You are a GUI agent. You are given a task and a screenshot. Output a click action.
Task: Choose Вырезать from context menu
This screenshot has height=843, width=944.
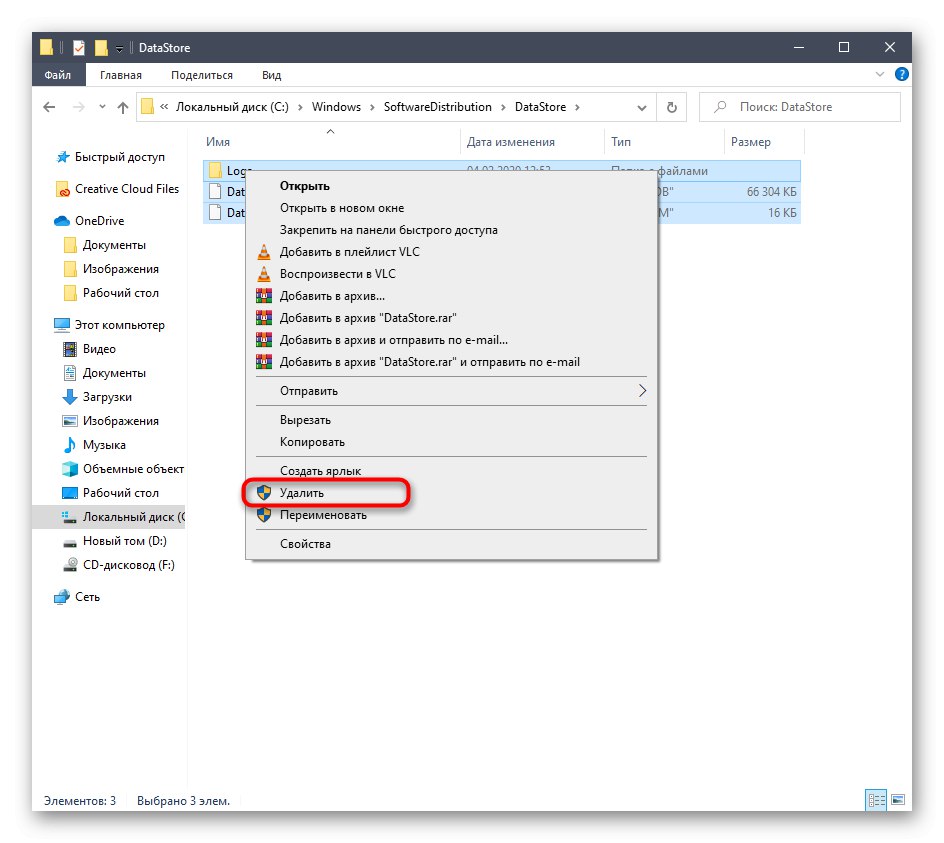pyautogui.click(x=452, y=420)
